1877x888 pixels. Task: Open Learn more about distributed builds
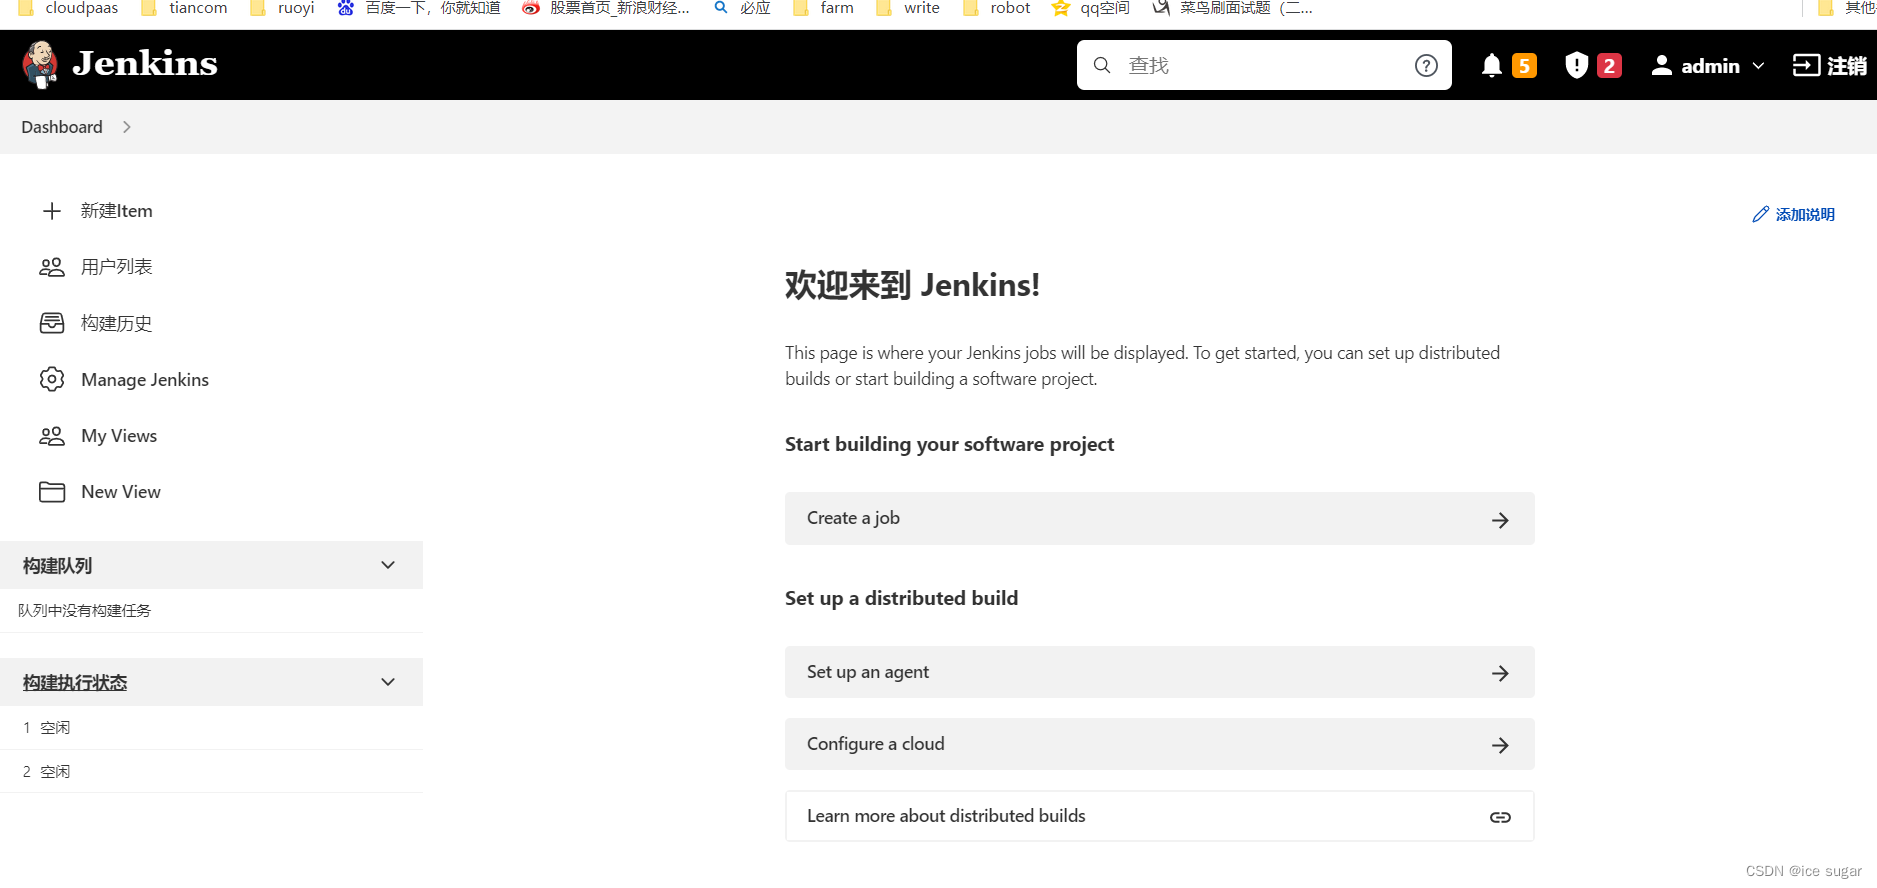point(1159,816)
